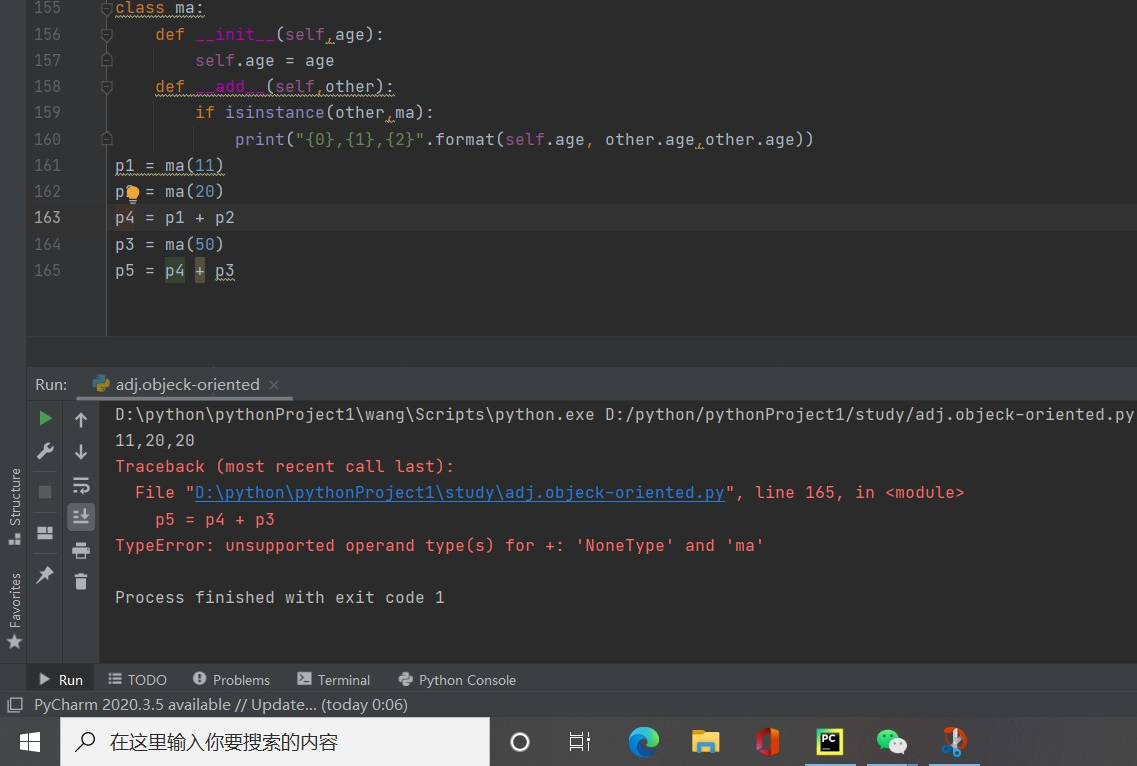Click line number 163 in gutter
Screen dimensions: 1137x766
47,218
